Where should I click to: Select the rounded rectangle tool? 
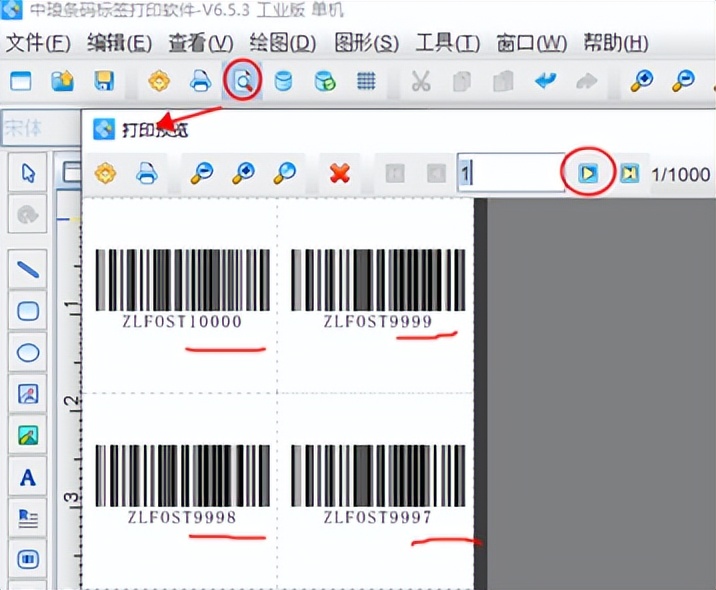pyautogui.click(x=28, y=311)
